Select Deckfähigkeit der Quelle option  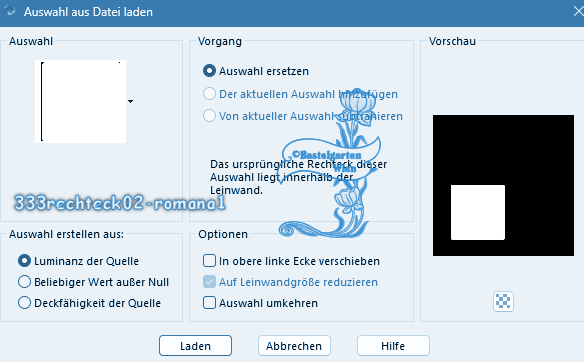point(25,303)
